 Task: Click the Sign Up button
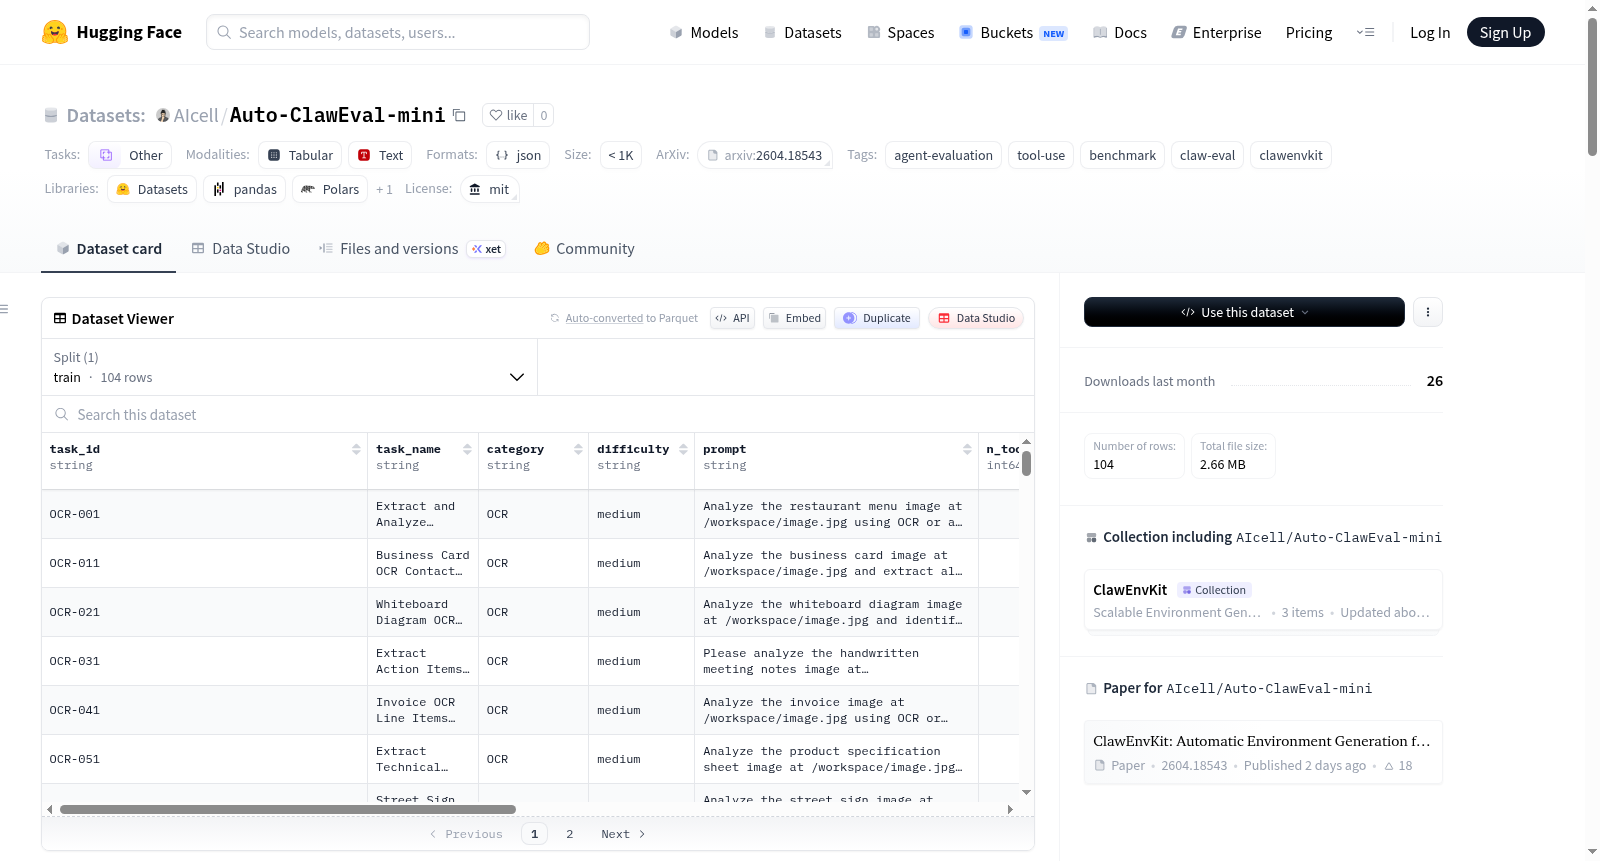coord(1505,32)
